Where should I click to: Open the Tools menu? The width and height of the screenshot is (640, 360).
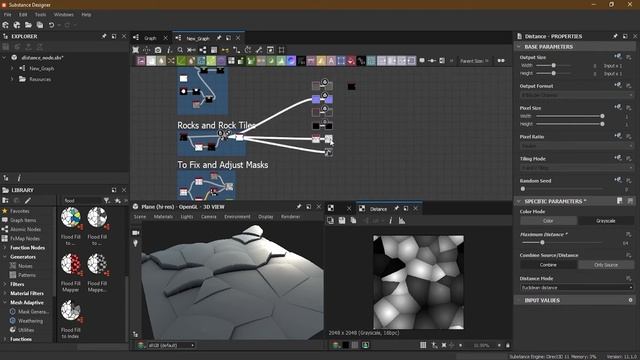pyautogui.click(x=40, y=15)
